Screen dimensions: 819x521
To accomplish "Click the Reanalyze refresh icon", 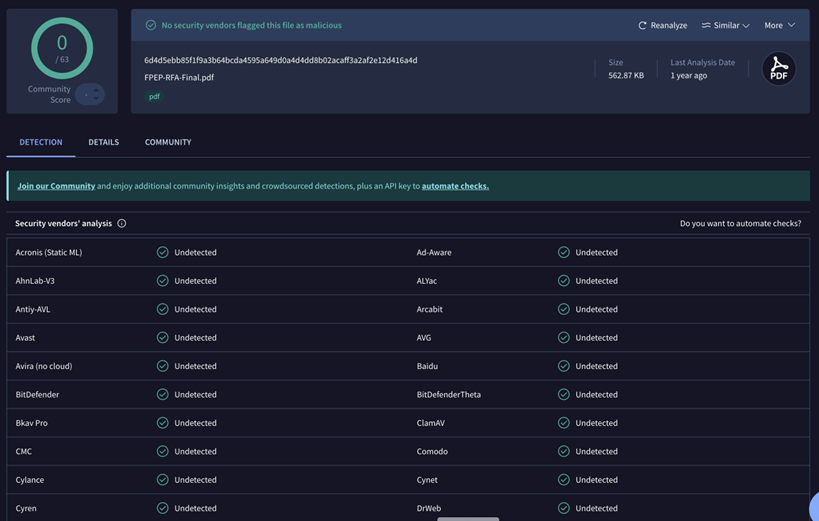I will 642,26.
